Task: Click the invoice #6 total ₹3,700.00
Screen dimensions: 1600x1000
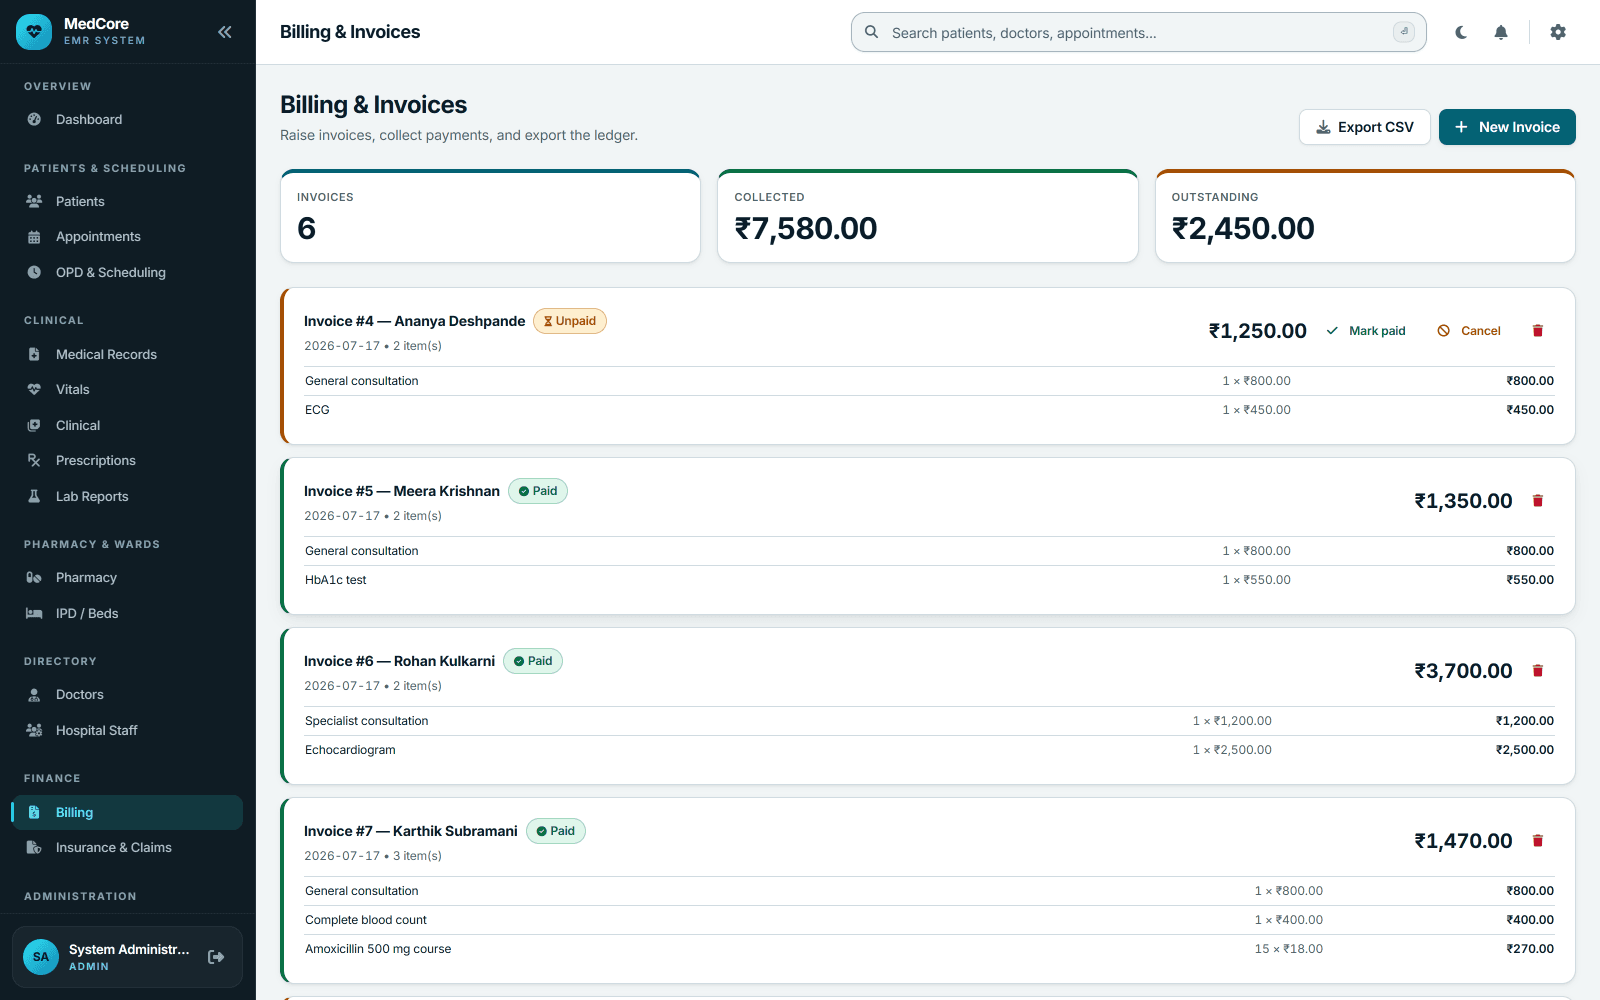Action: point(1463,671)
